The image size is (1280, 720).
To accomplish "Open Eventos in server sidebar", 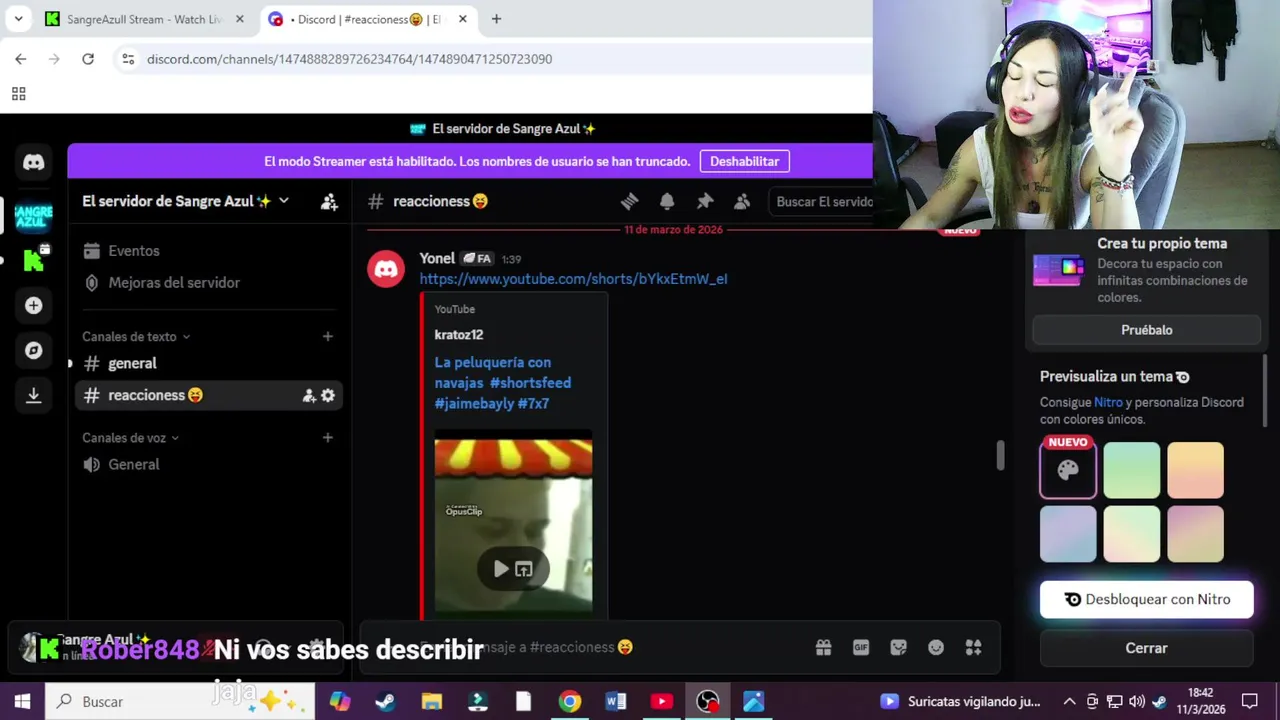I will 208,251.
